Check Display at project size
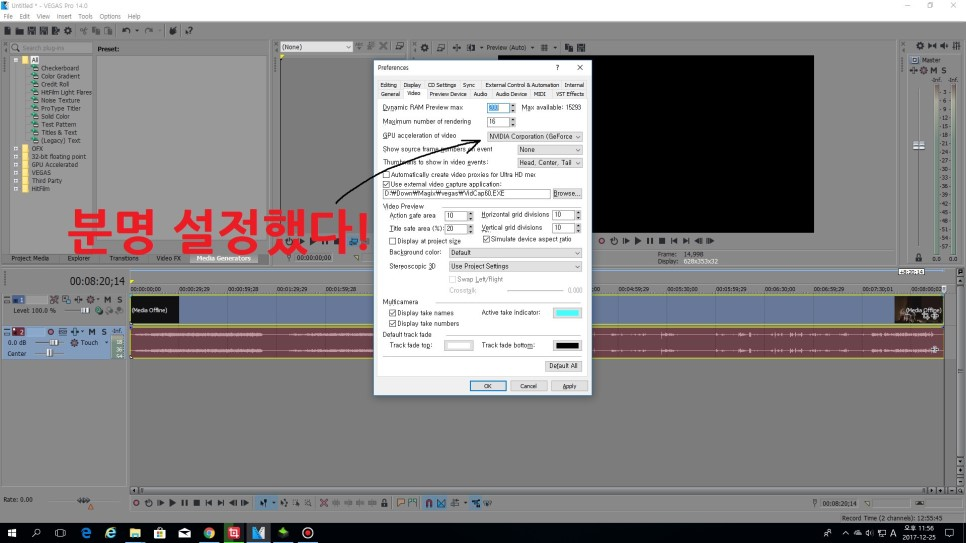 392,241
